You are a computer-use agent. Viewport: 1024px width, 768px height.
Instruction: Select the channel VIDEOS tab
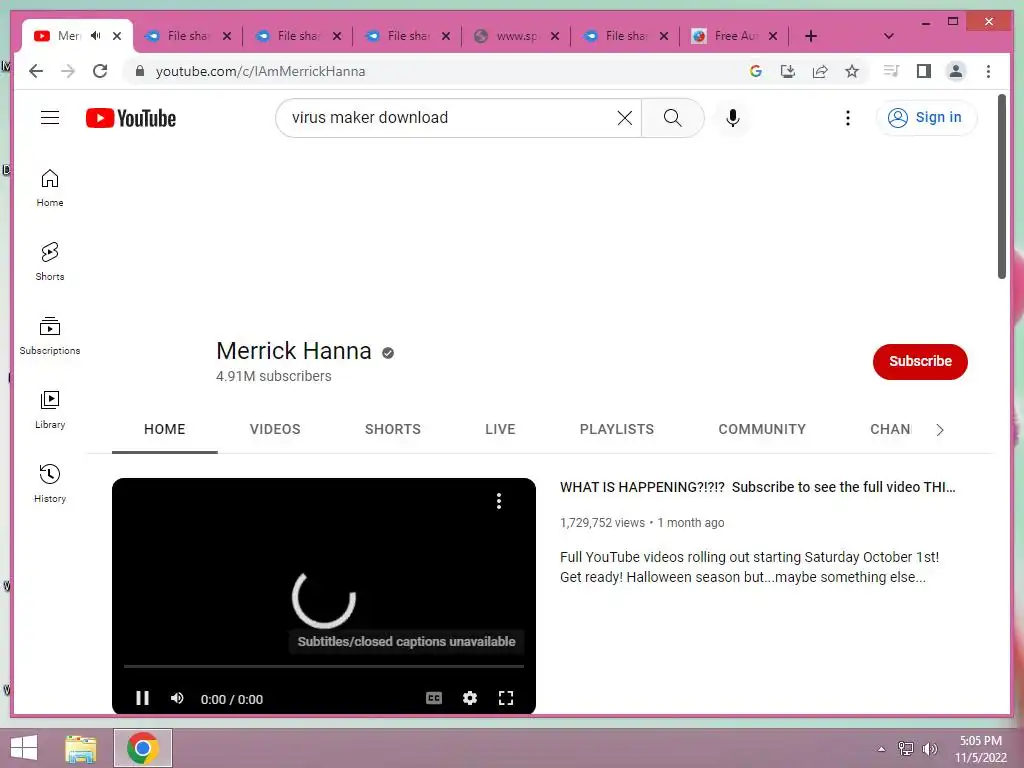click(275, 429)
